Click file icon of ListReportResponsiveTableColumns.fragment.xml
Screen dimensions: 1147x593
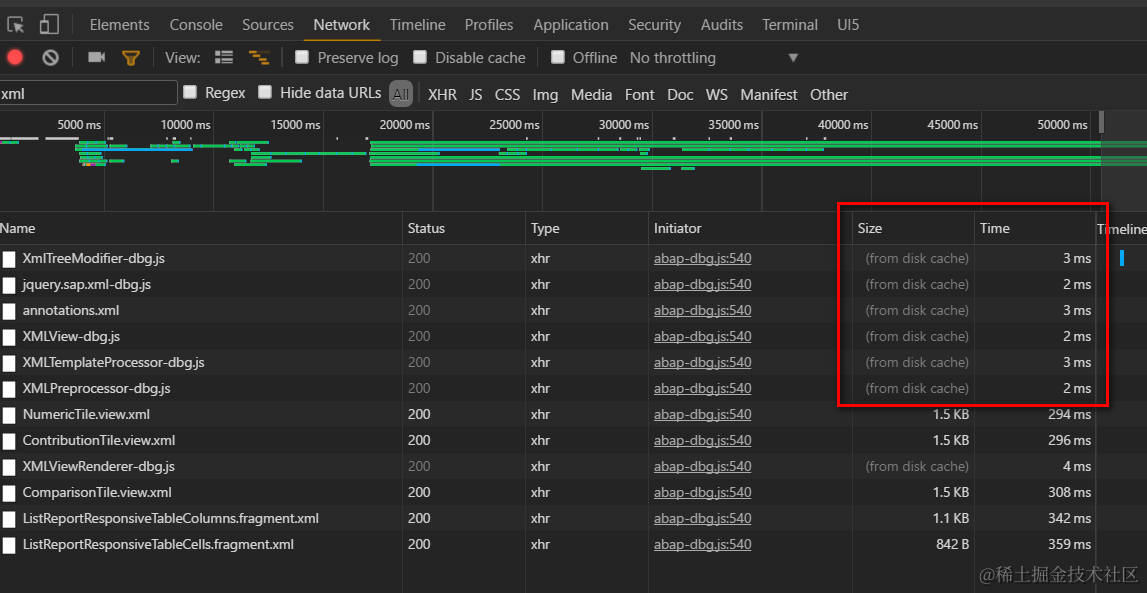point(9,519)
